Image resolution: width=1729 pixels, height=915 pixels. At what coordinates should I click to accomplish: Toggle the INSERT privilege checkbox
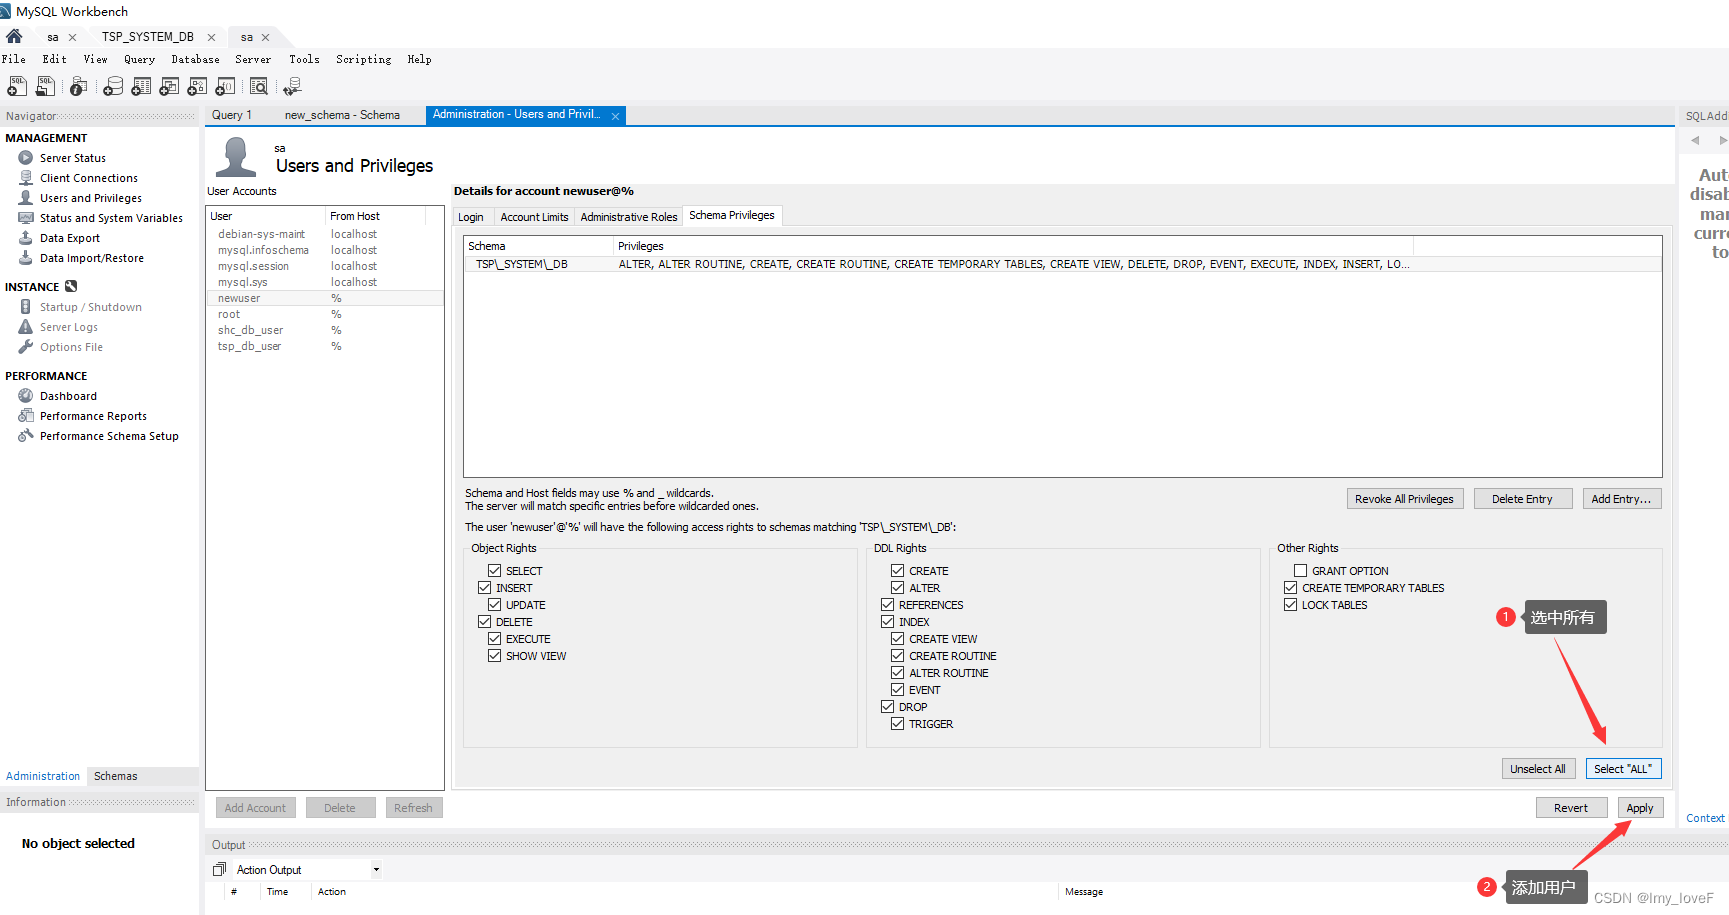484,588
